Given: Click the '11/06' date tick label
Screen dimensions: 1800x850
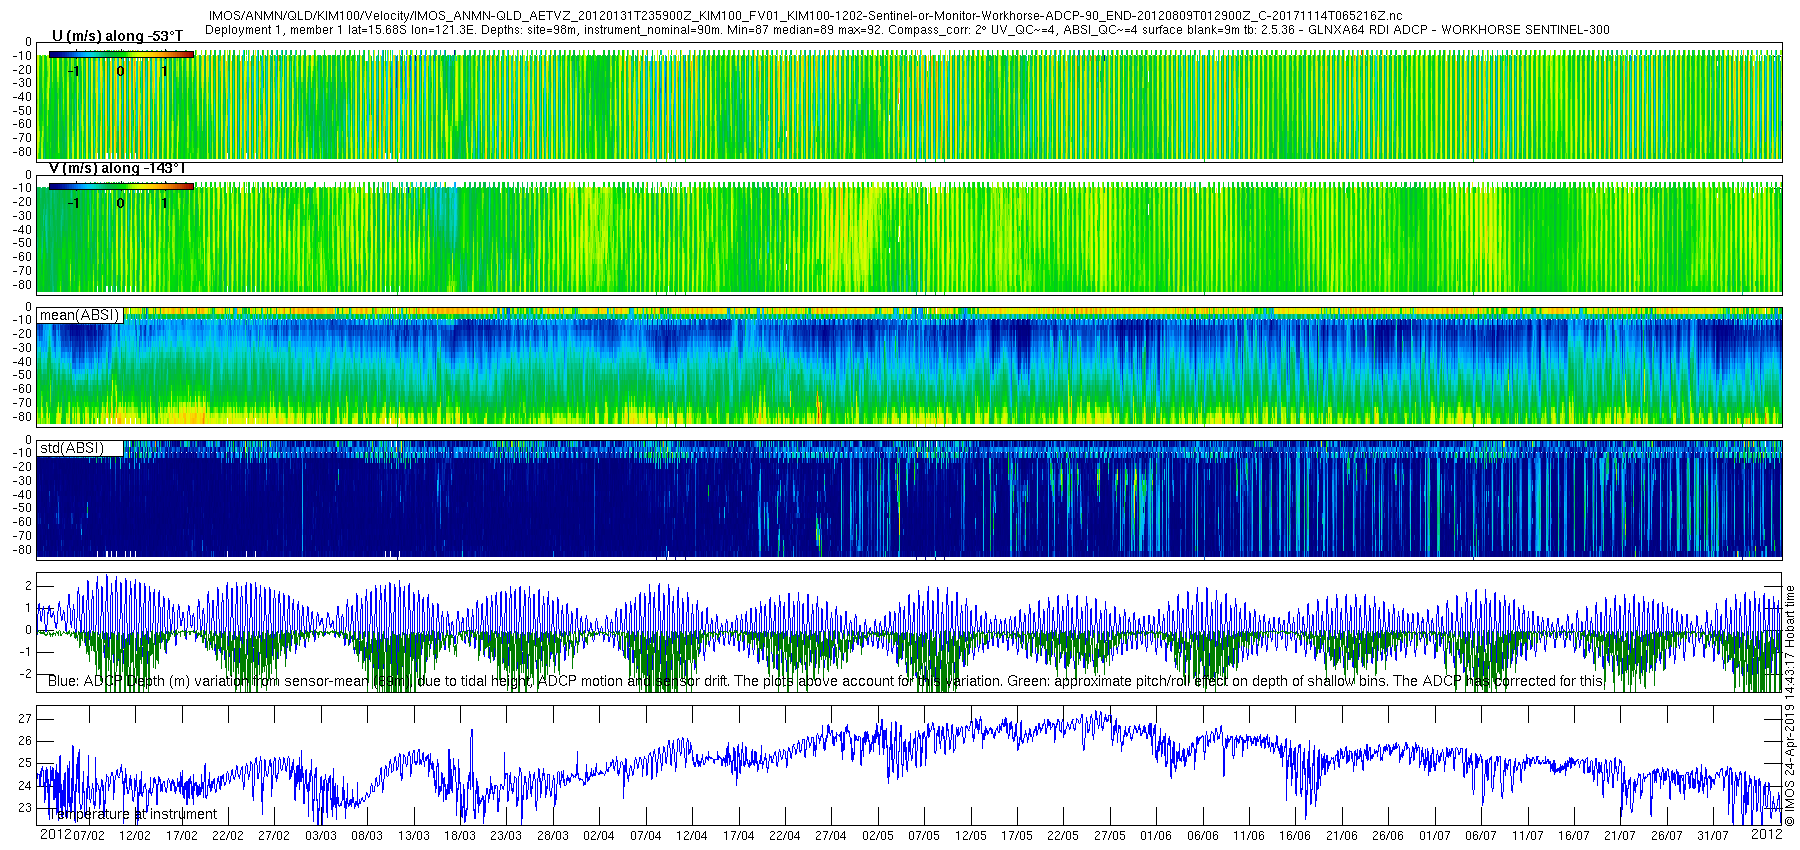Looking at the screenshot, I should (1249, 835).
